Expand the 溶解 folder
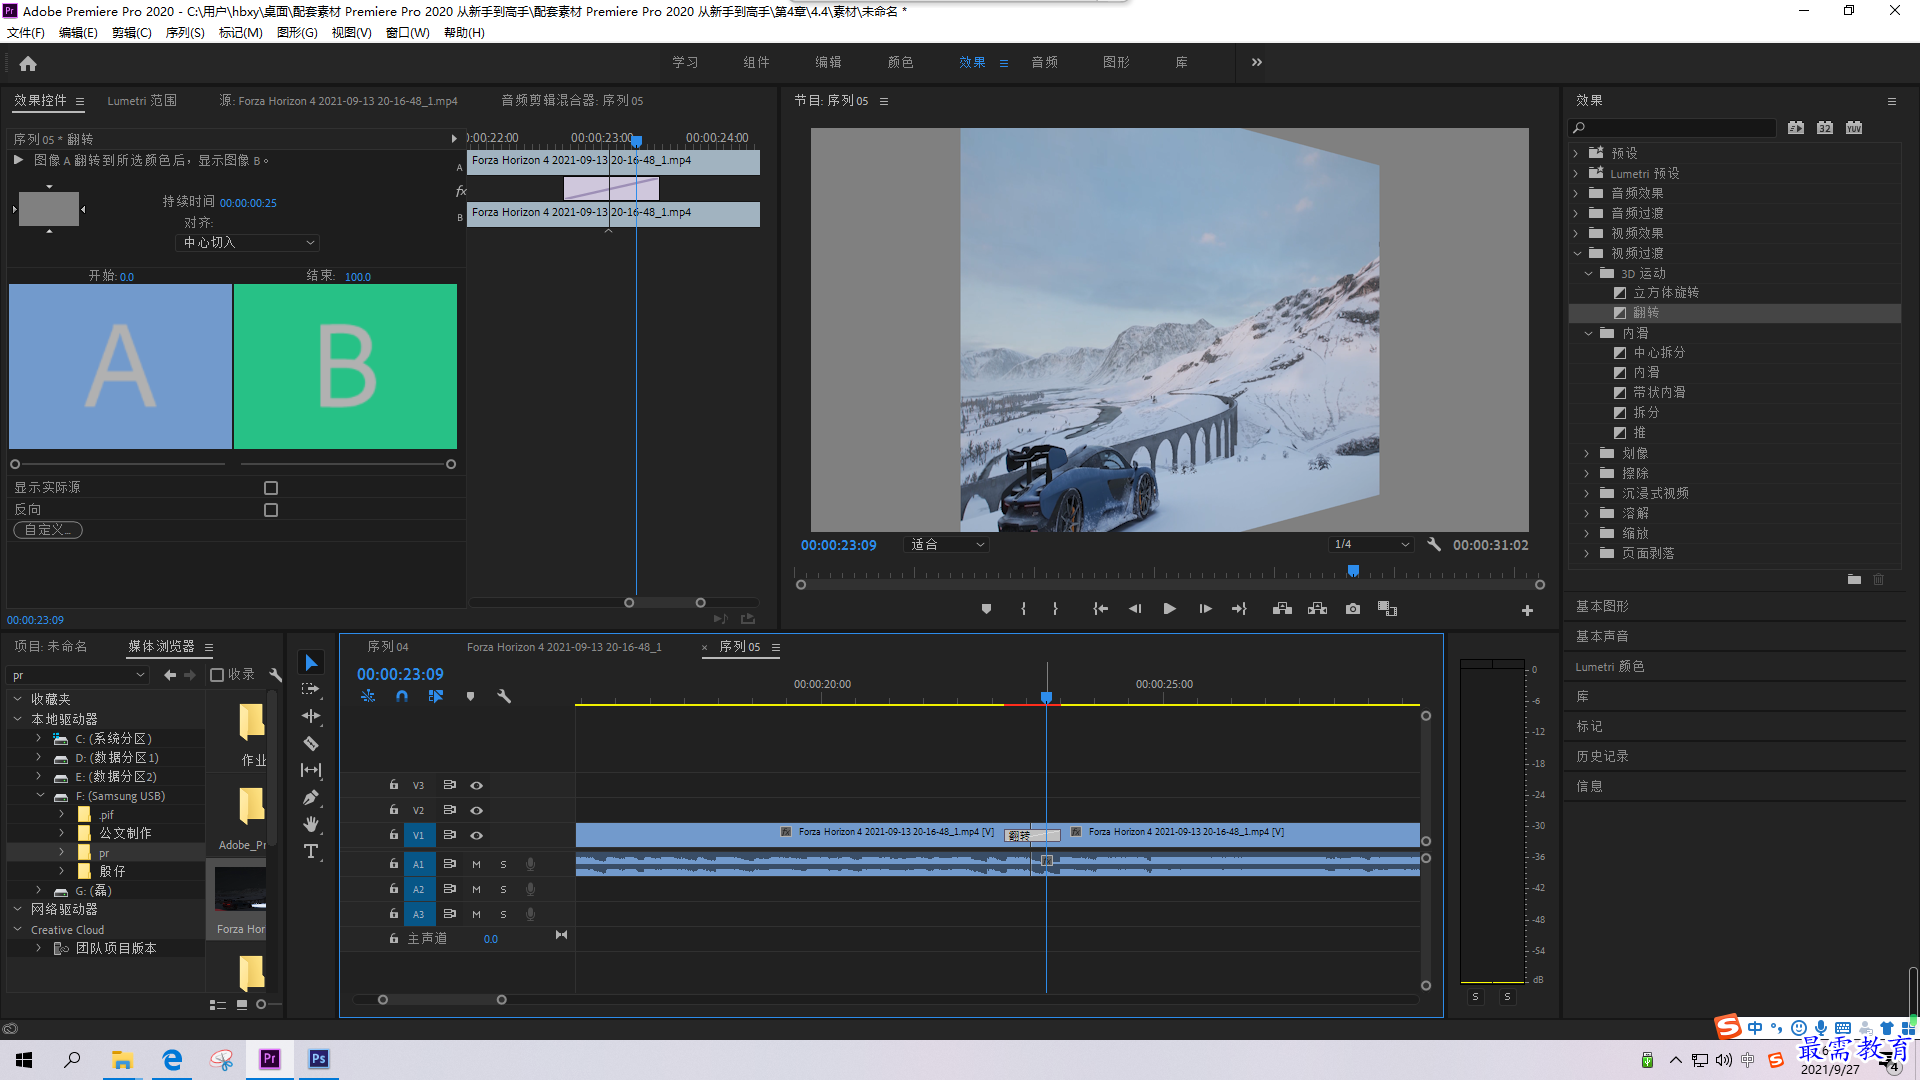Screen dimensions: 1920x1080 point(1587,513)
